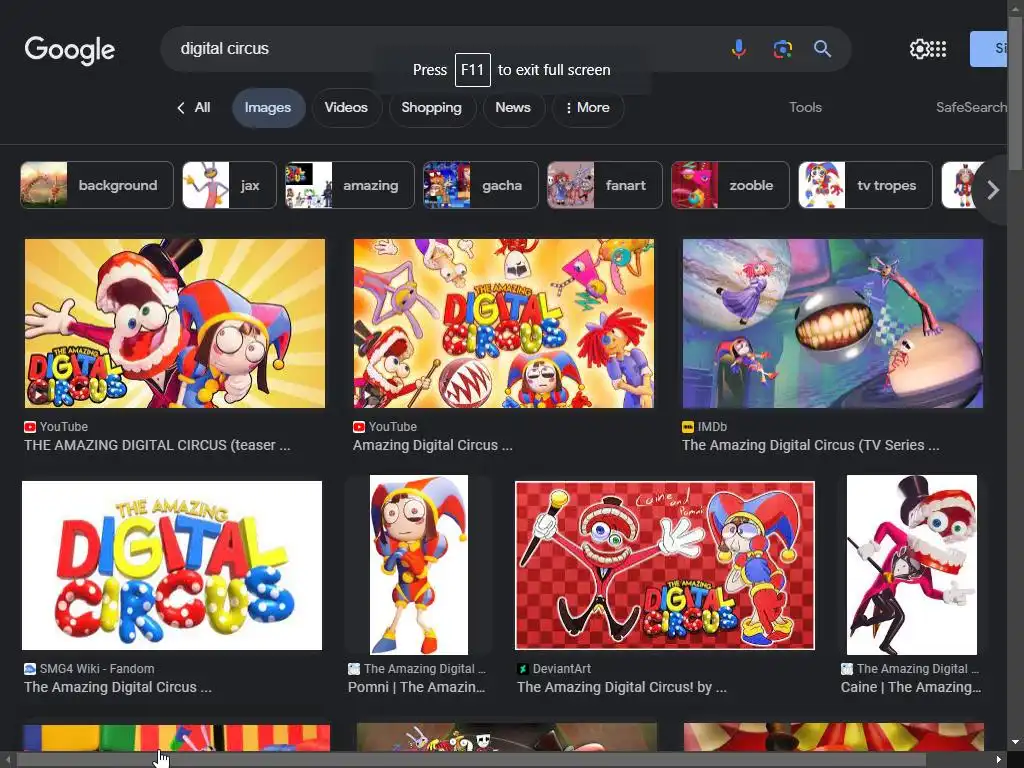This screenshot has height=768, width=1024.
Task: Open the red checkered DeviantArt fanart thumbnail
Action: coord(665,566)
